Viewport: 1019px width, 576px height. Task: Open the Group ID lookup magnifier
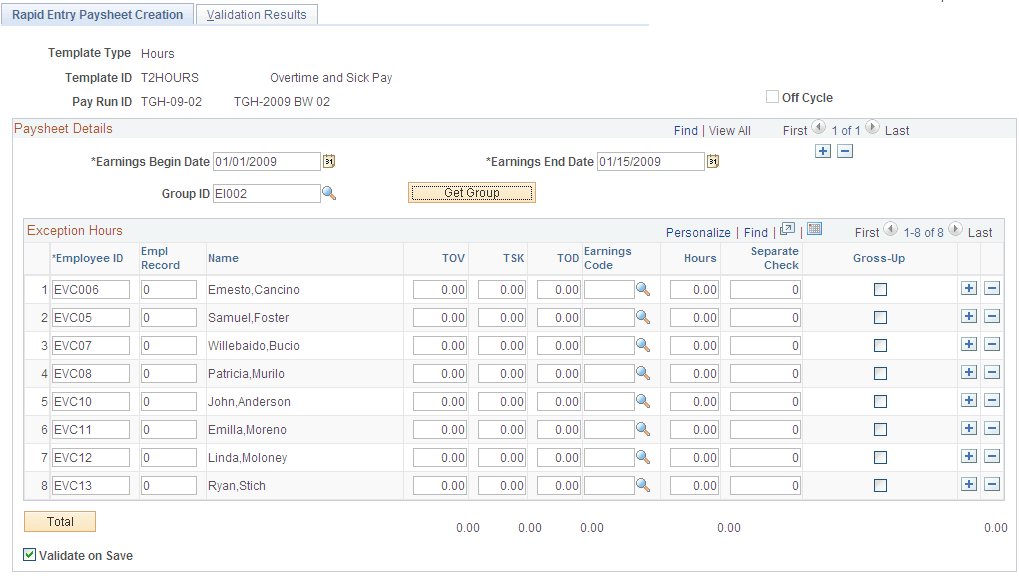pos(329,194)
